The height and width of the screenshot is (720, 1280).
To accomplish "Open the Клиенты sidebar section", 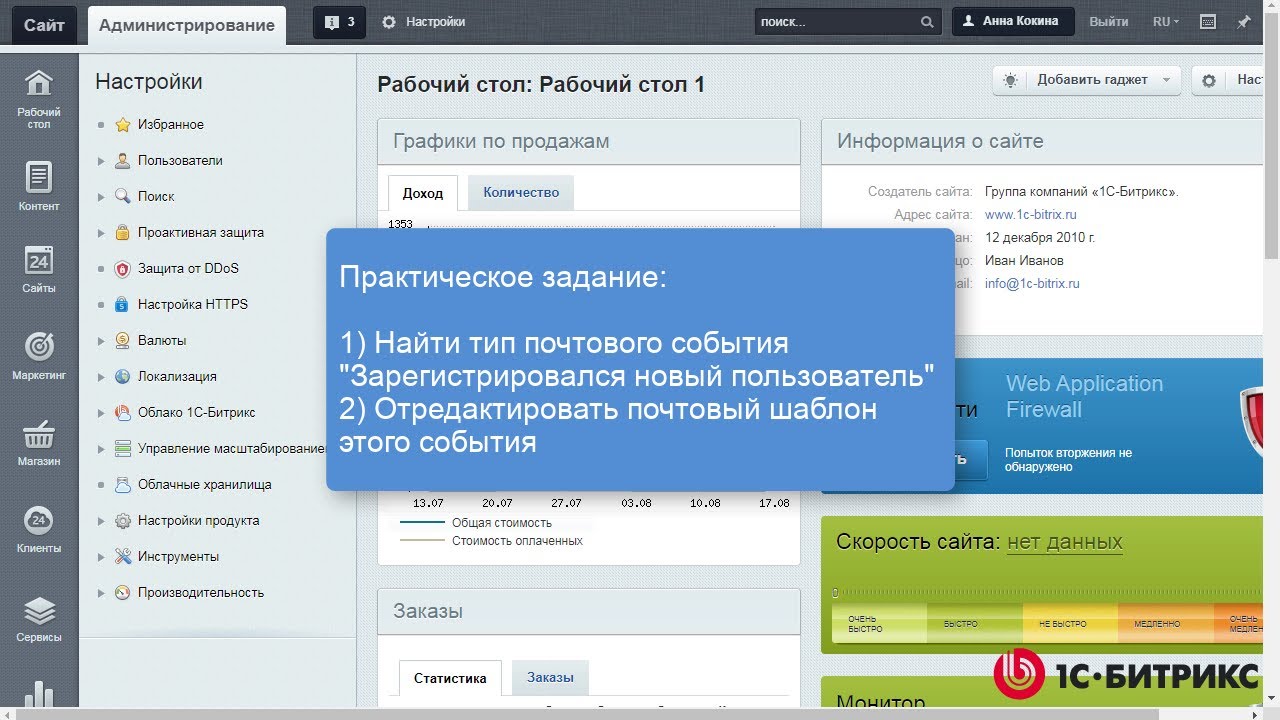I will [39, 529].
